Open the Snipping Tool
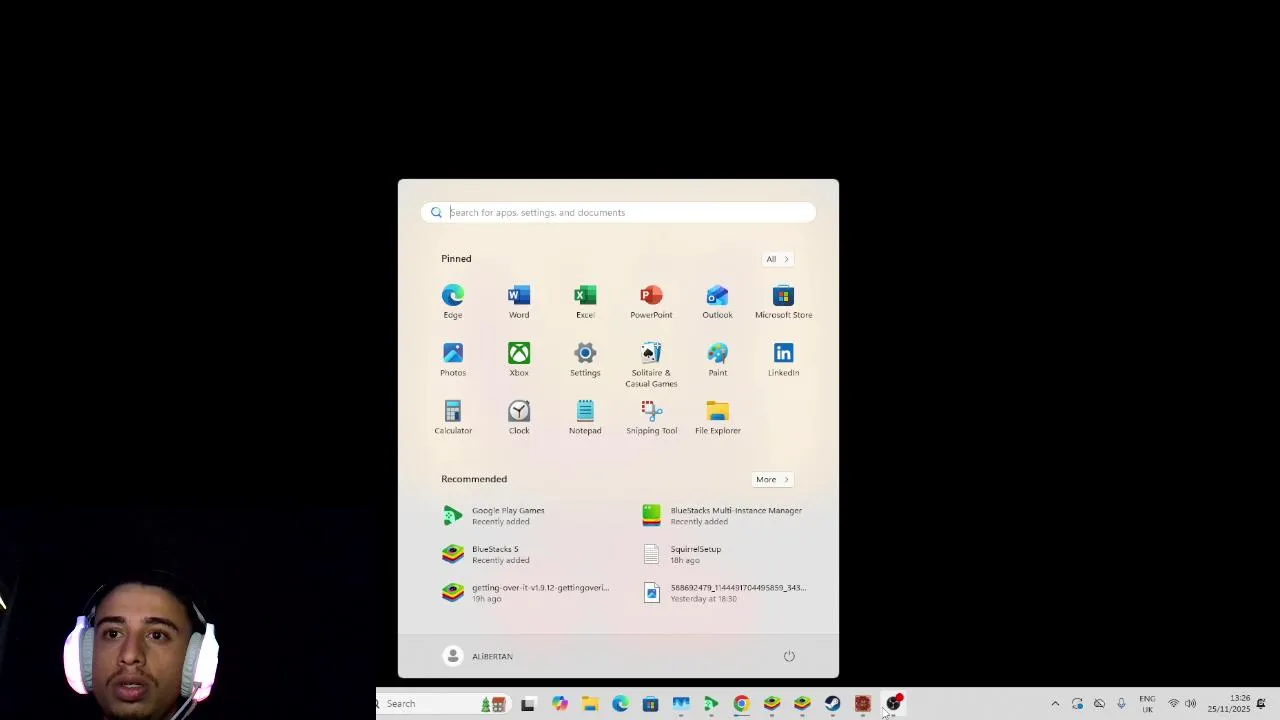 coord(651,418)
